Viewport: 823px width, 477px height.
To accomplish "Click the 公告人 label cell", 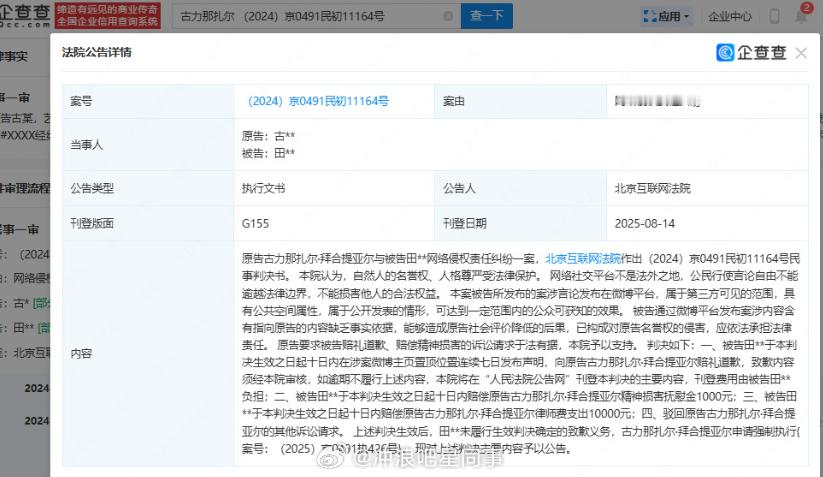I will point(520,188).
